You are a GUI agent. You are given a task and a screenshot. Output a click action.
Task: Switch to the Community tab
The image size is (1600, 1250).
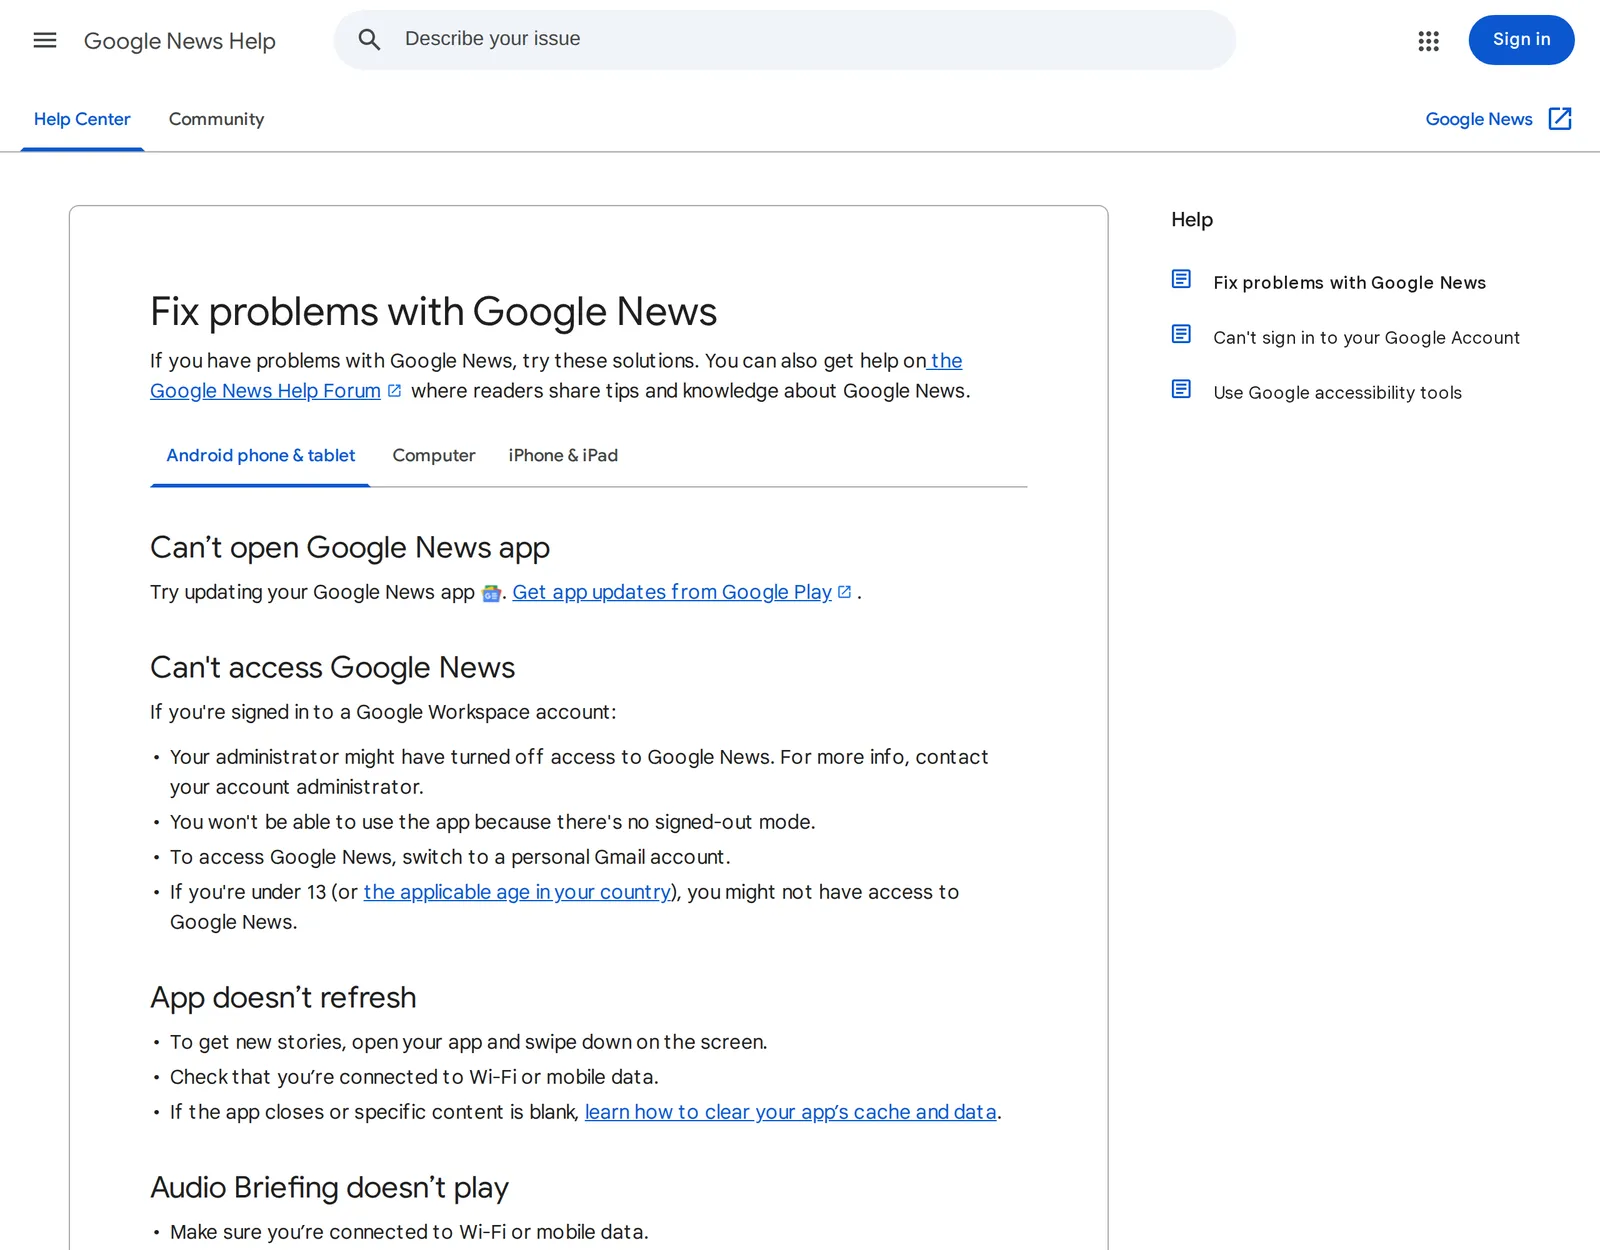[216, 119]
